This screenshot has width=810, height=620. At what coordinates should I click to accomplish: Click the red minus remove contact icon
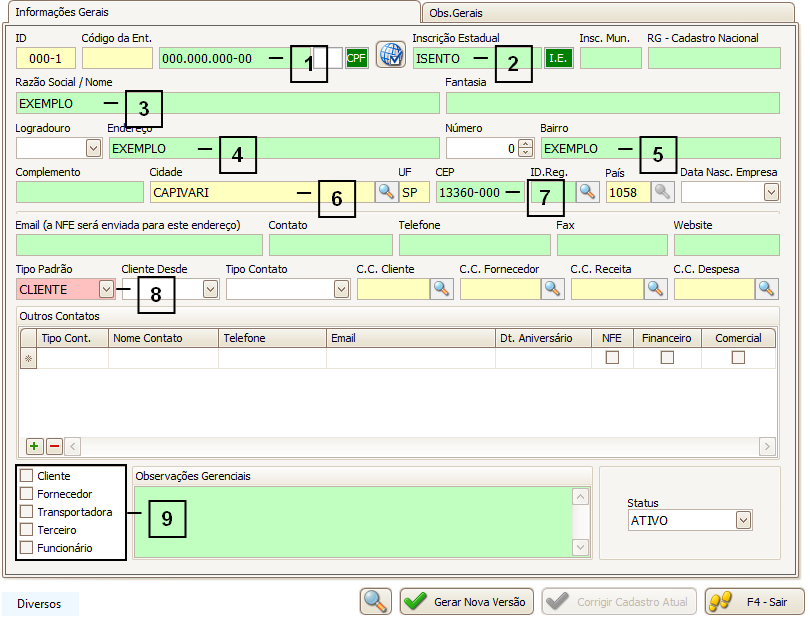coord(54,446)
